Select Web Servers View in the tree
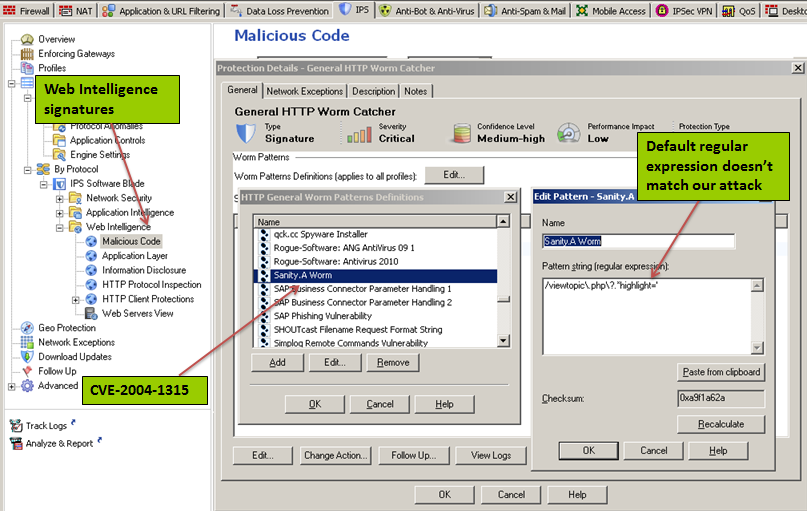The width and height of the screenshot is (807, 511). click(137, 313)
